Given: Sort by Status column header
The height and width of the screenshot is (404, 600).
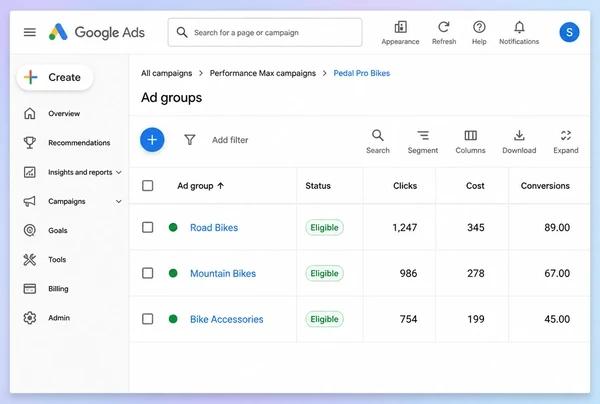Looking at the screenshot, I should [x=318, y=186].
